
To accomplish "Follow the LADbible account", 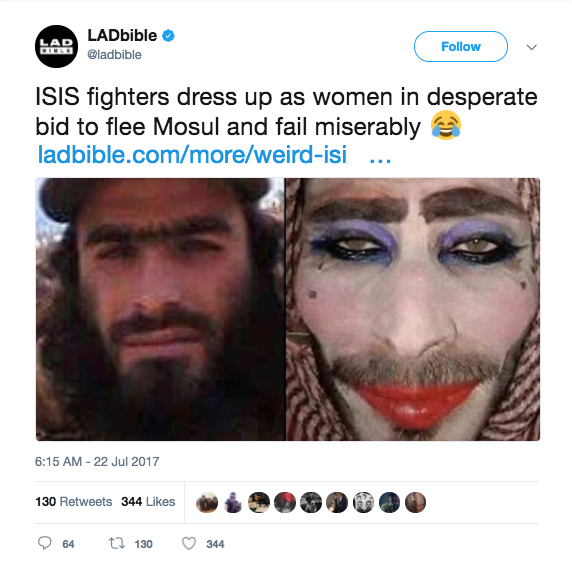I will pos(461,46).
